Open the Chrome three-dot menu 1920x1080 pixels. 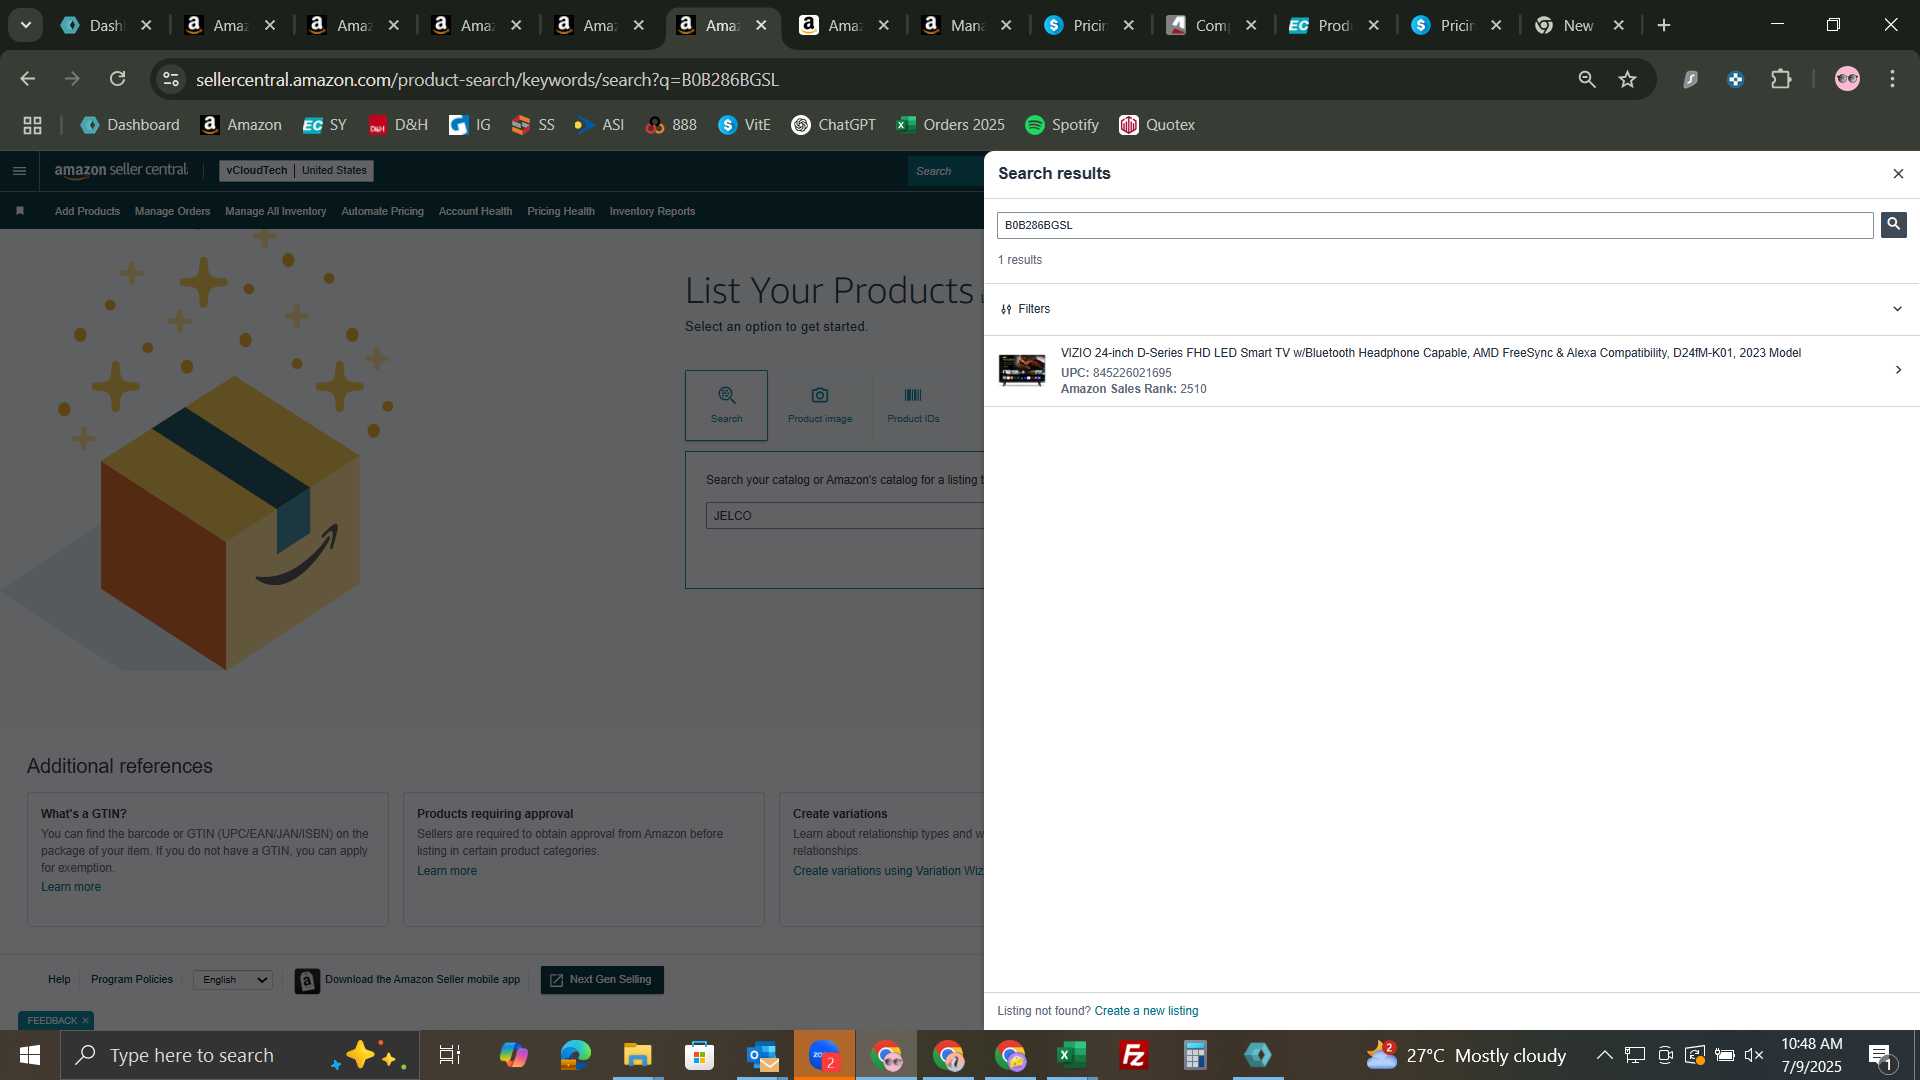[x=1892, y=79]
